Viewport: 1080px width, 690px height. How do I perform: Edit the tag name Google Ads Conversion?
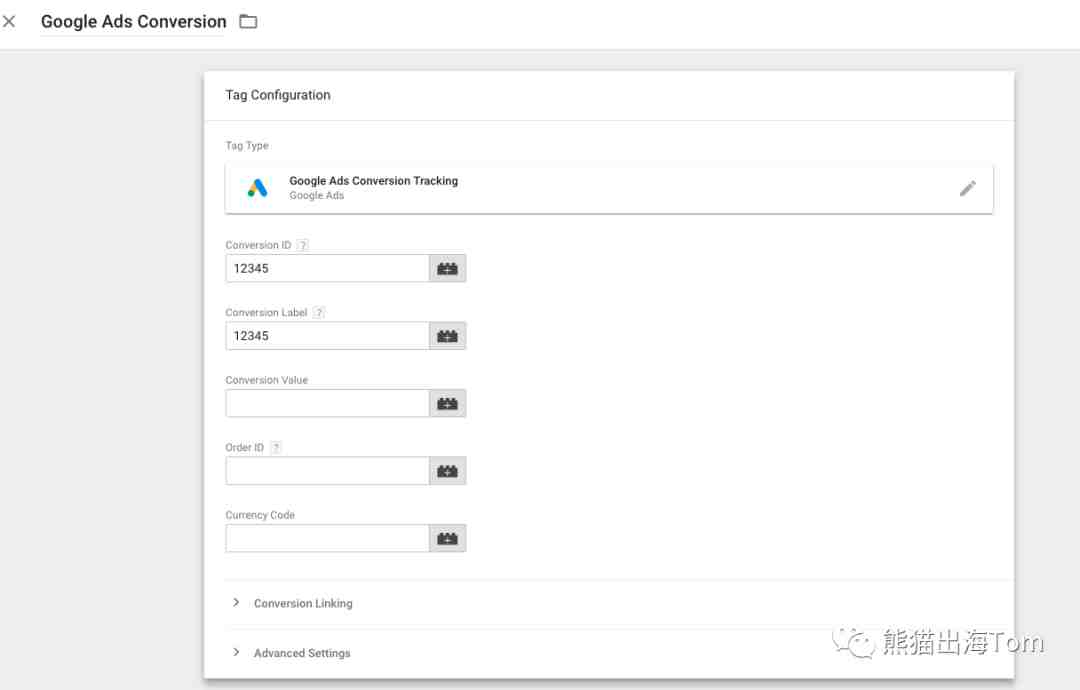(x=134, y=21)
